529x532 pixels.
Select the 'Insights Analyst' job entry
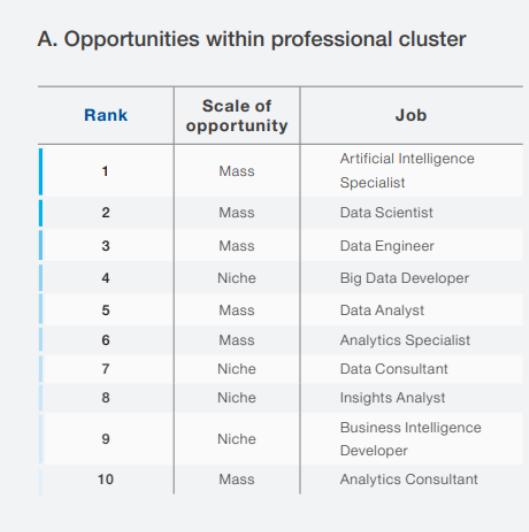393,398
